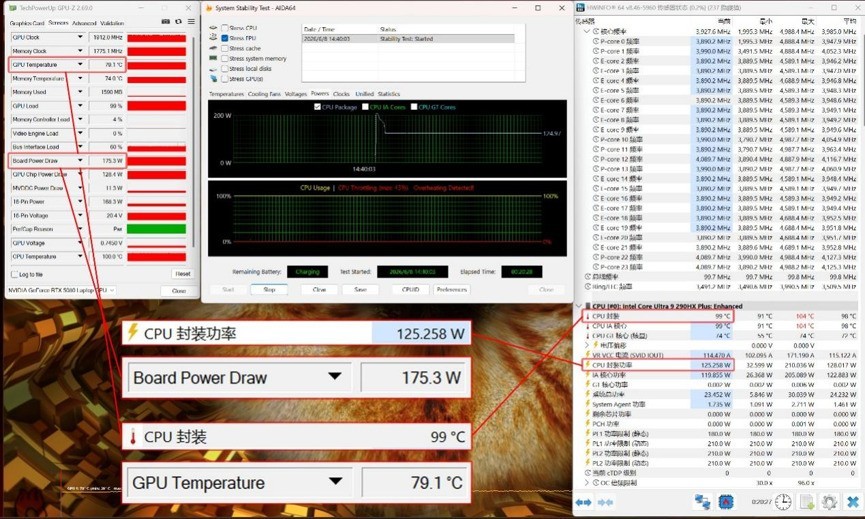Screen dimensions: 865x519
Task: Open Clocks tab in AIDA64
Action: tap(341, 94)
